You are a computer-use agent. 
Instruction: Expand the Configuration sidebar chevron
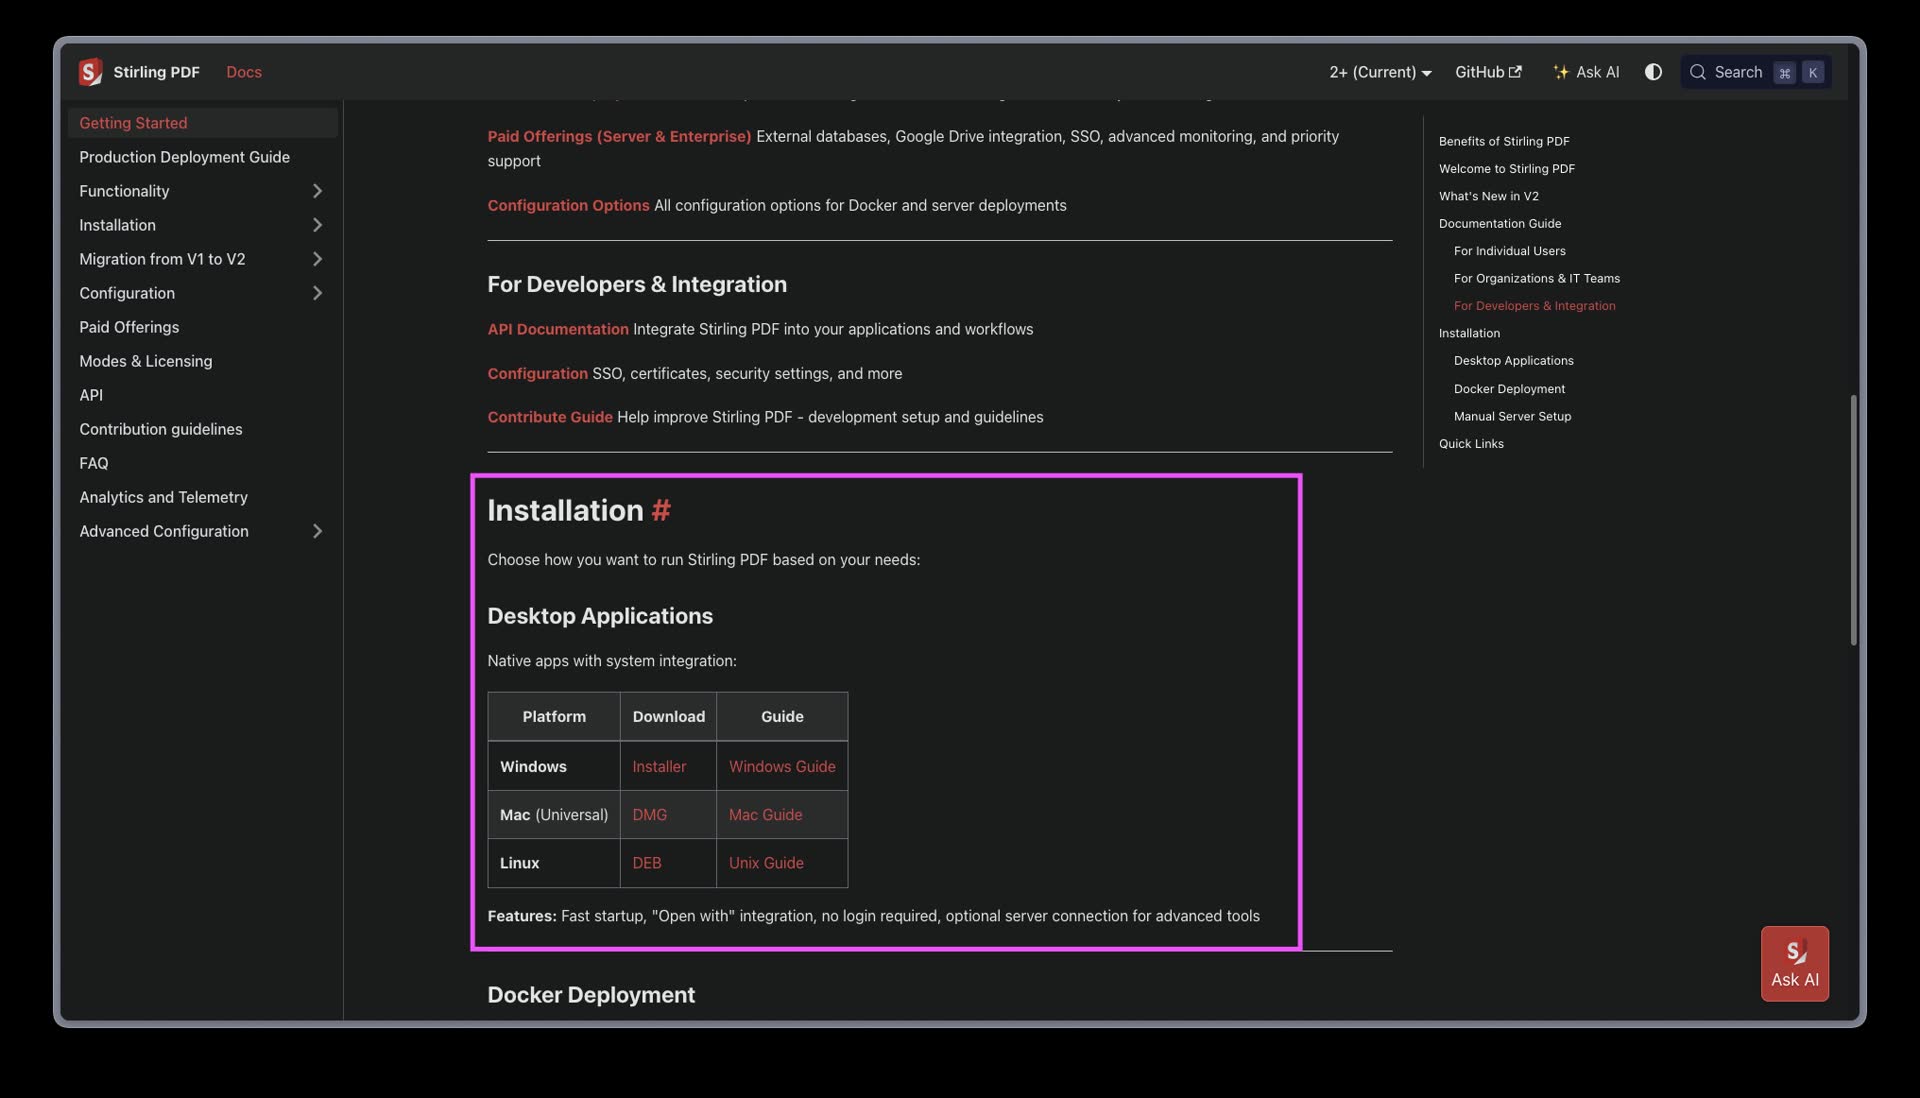(x=317, y=293)
